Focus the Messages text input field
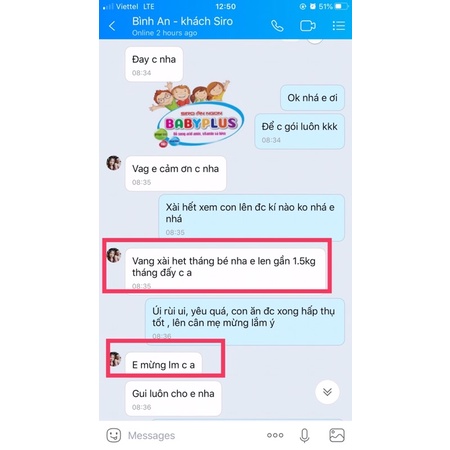Screen dimensions: 450x450 point(193,435)
